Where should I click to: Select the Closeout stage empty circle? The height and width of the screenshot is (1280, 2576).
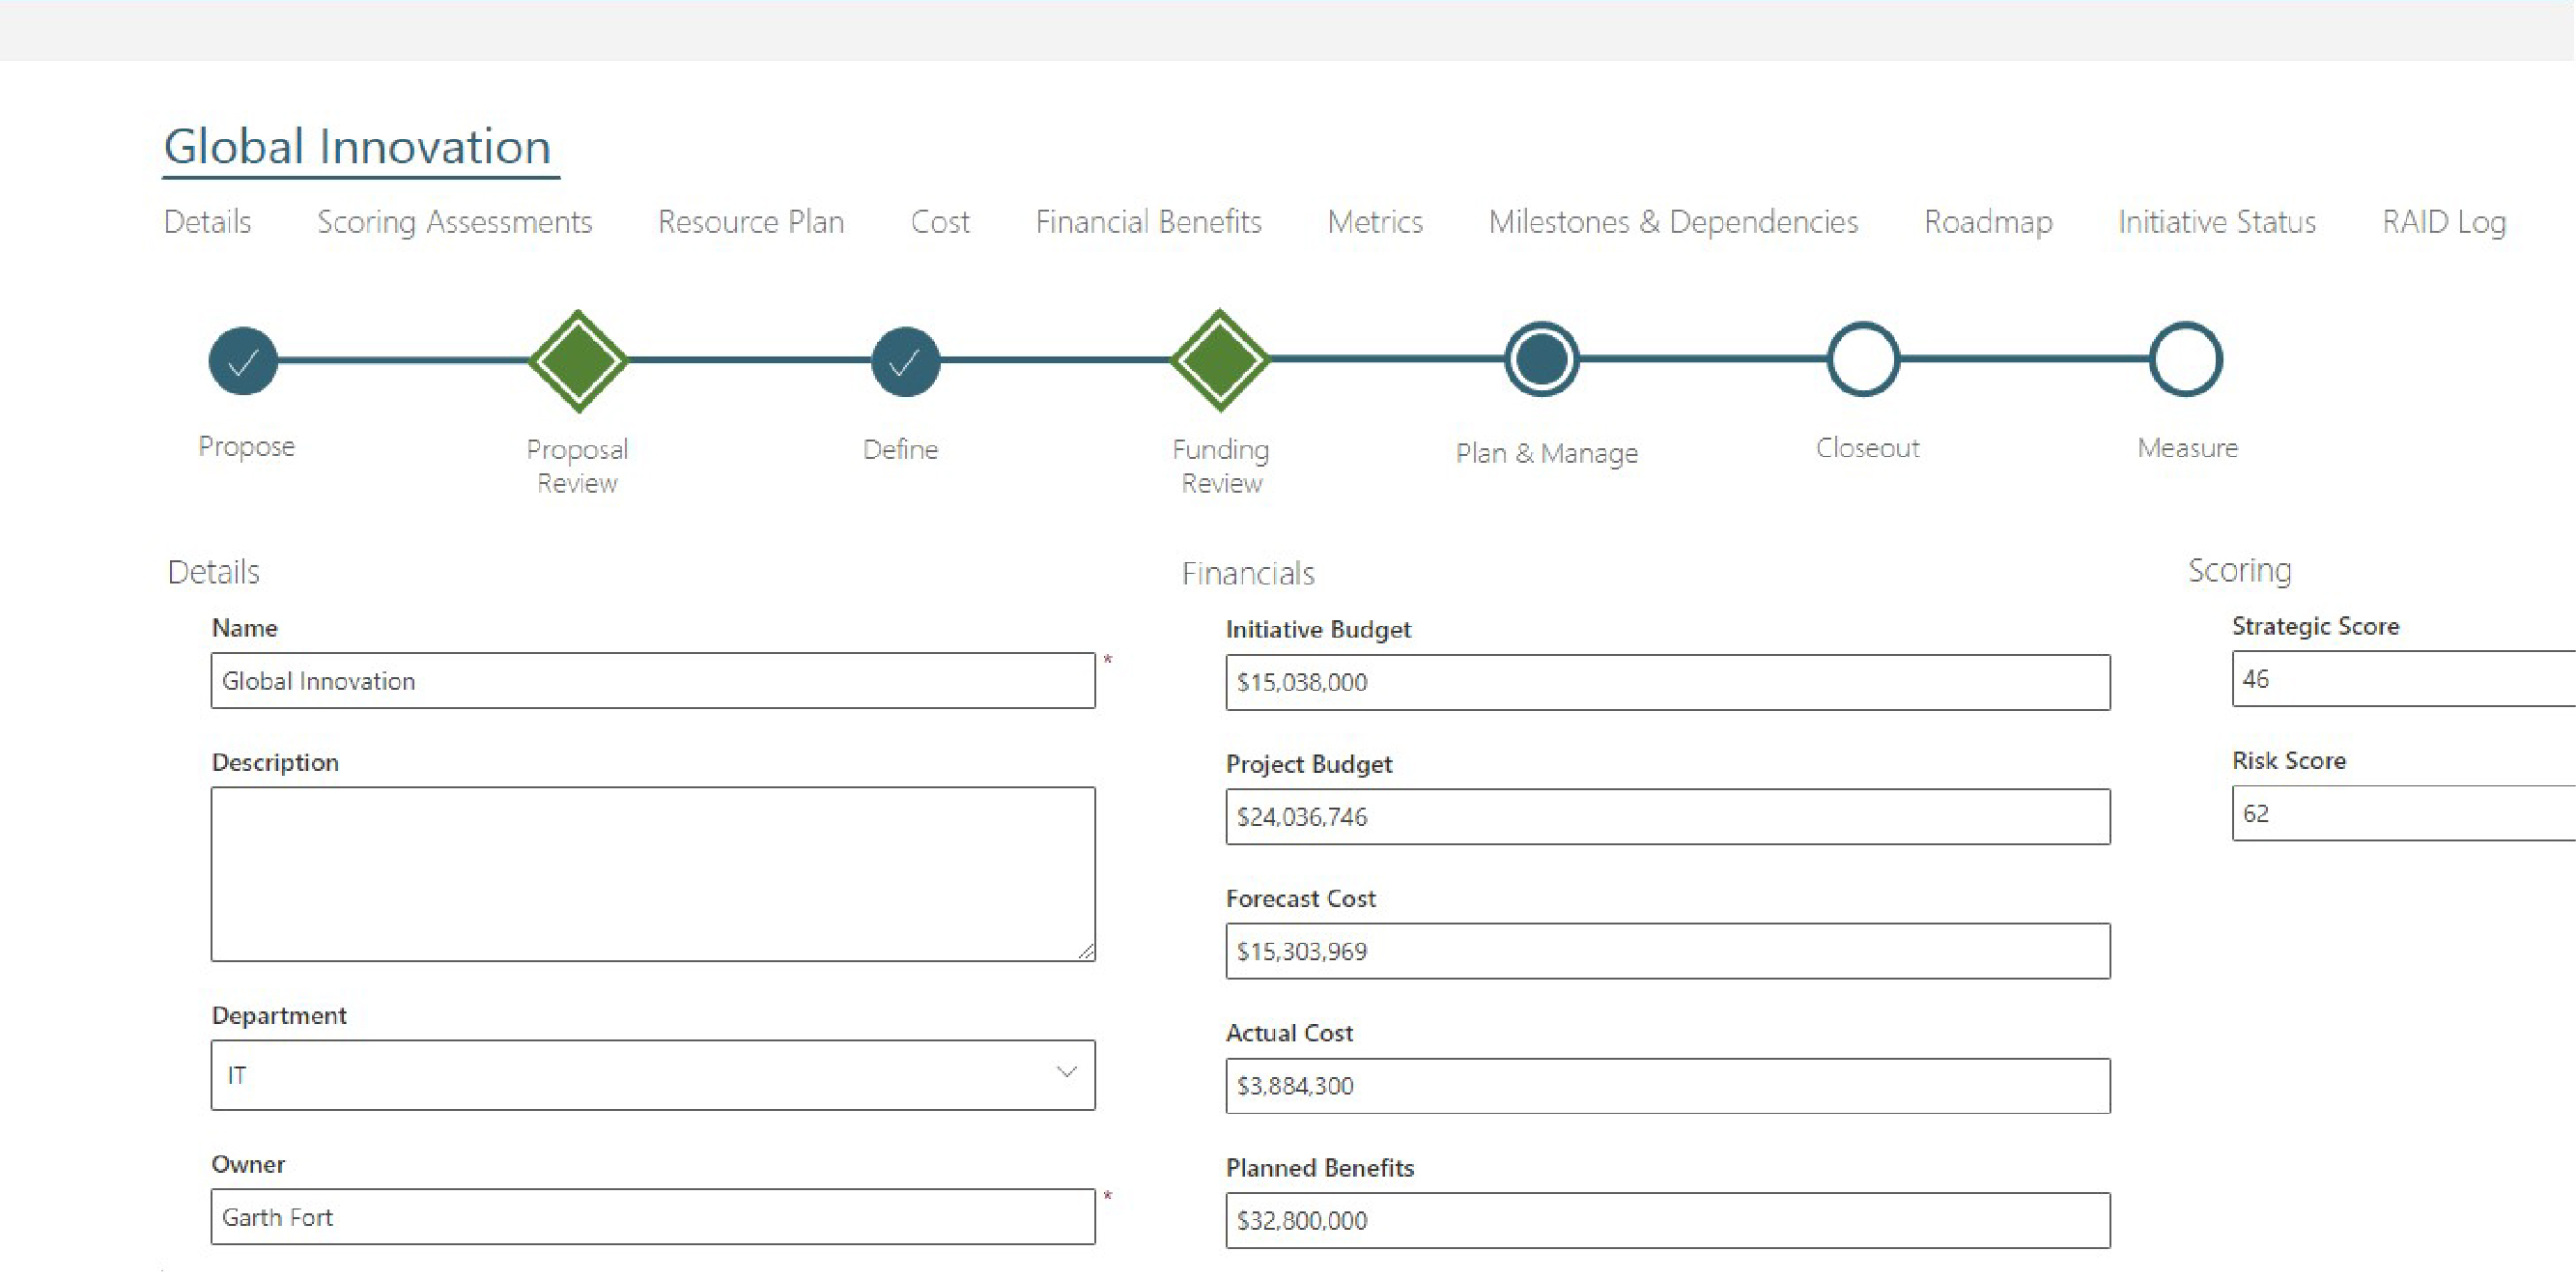pos(1863,359)
